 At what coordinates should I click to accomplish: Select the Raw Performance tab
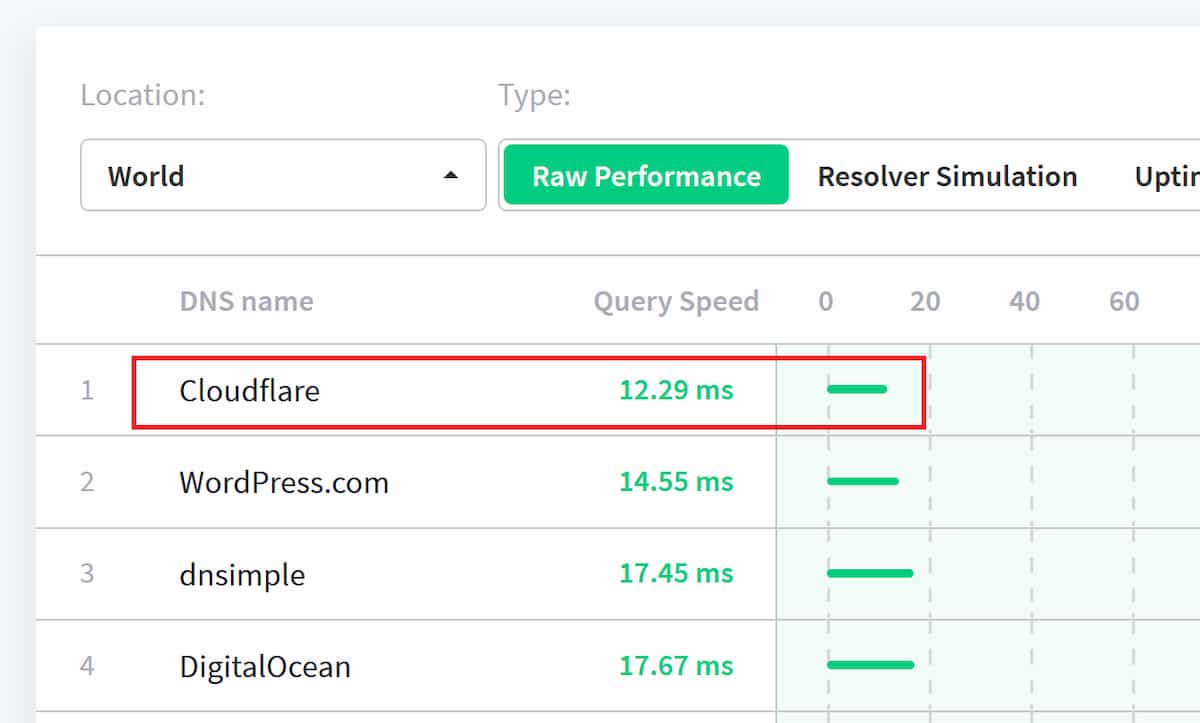tap(646, 176)
